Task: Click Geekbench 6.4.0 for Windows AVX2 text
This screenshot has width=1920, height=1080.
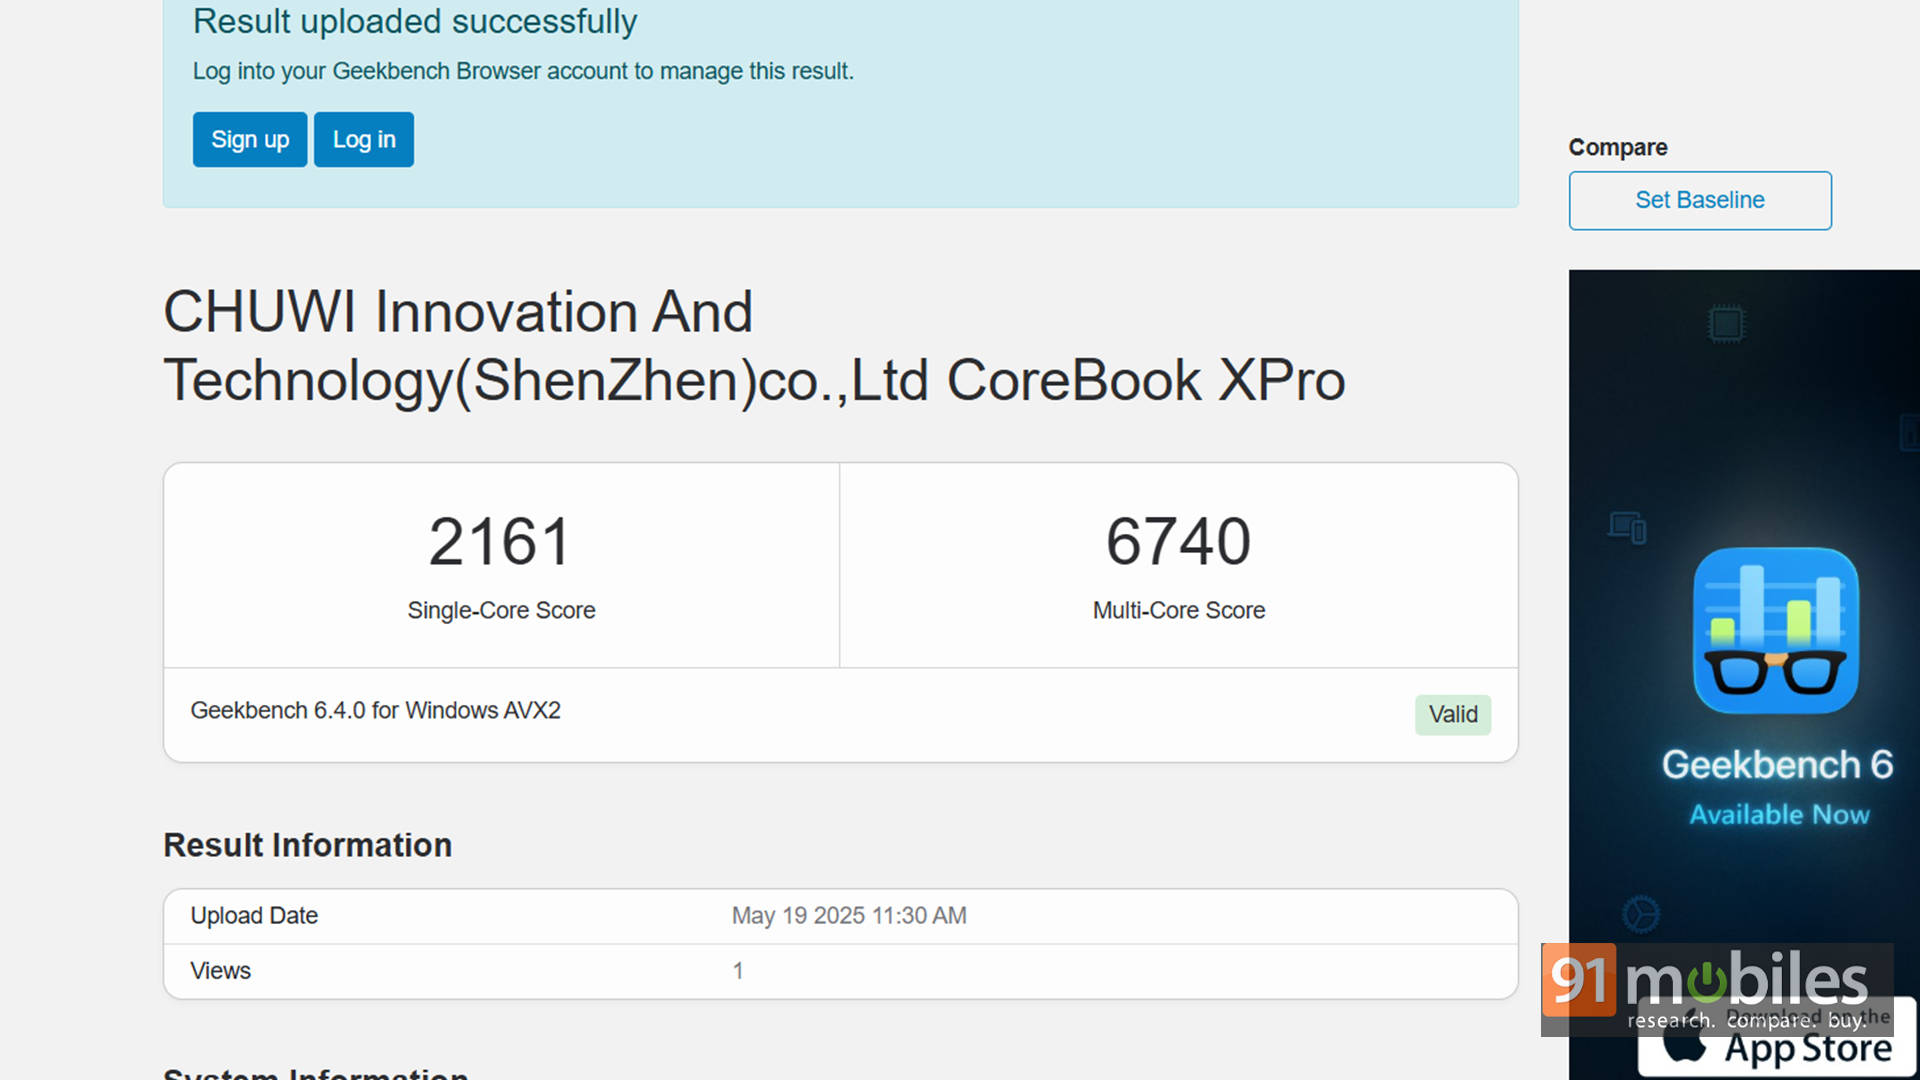Action: coord(375,710)
